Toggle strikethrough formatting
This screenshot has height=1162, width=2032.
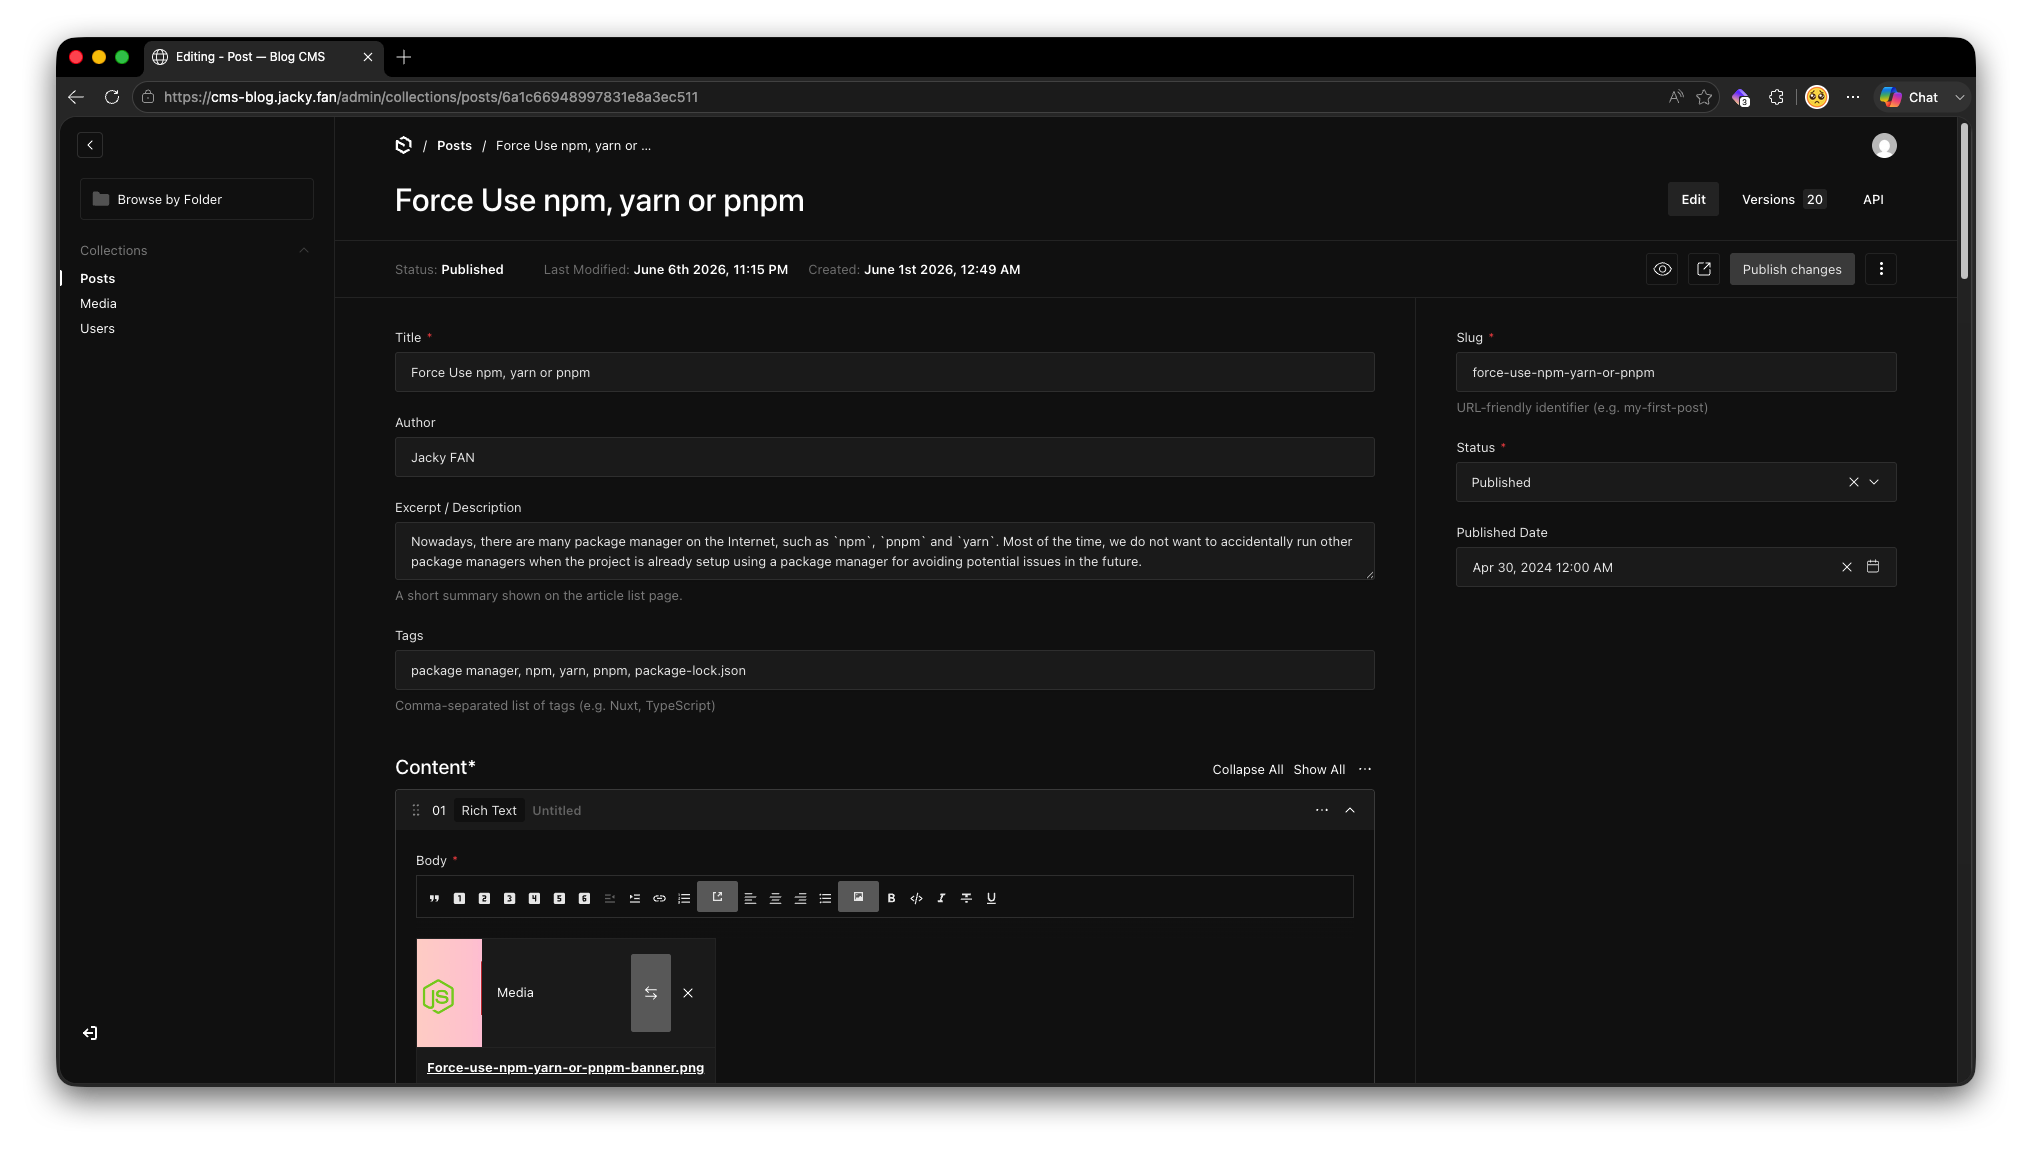(966, 898)
